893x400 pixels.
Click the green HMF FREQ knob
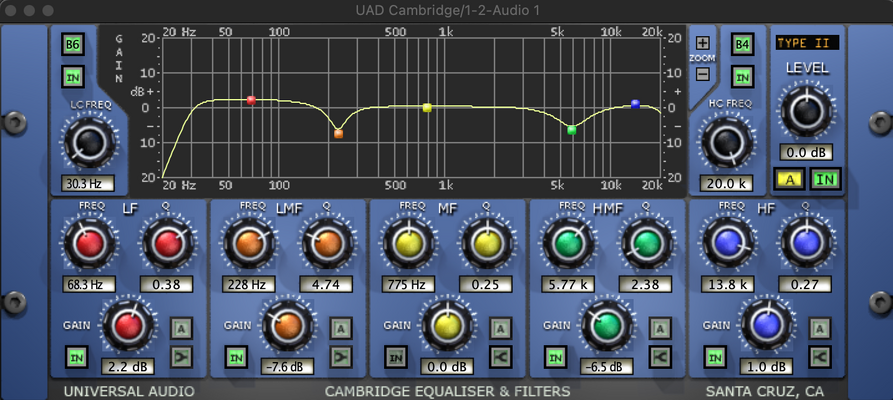[x=568, y=243]
